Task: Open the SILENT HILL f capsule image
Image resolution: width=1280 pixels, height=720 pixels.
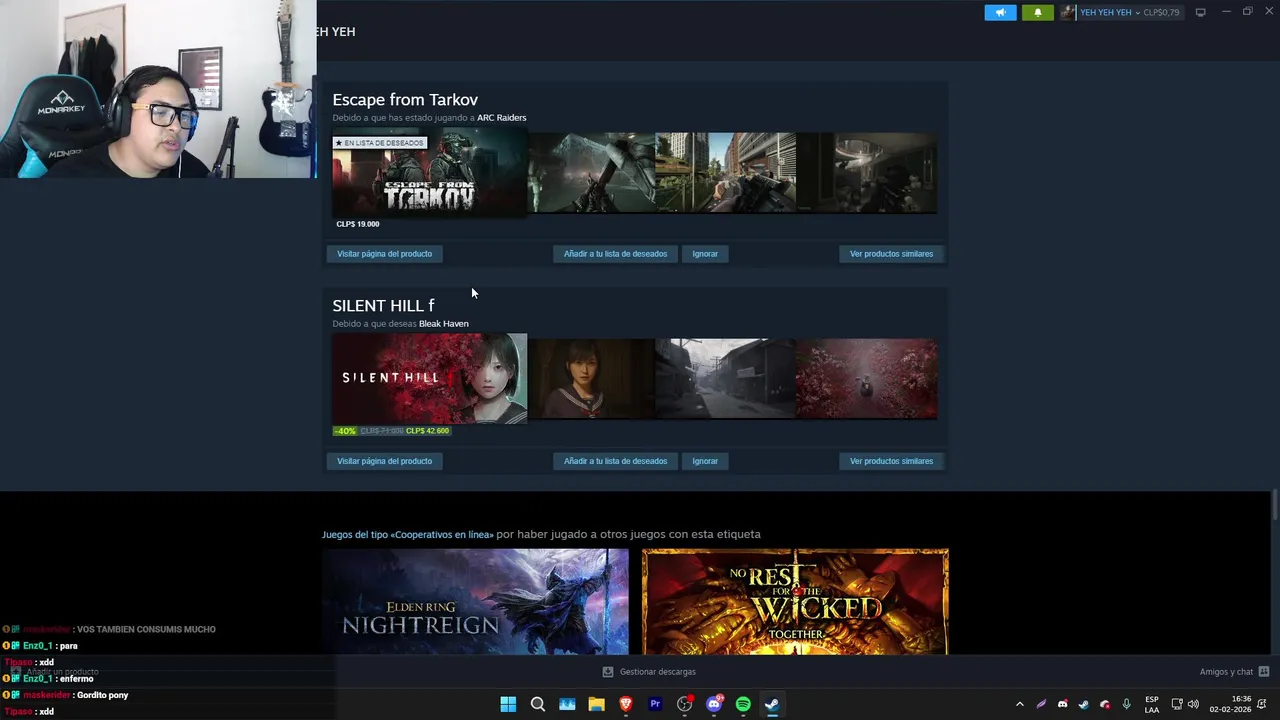Action: point(429,378)
